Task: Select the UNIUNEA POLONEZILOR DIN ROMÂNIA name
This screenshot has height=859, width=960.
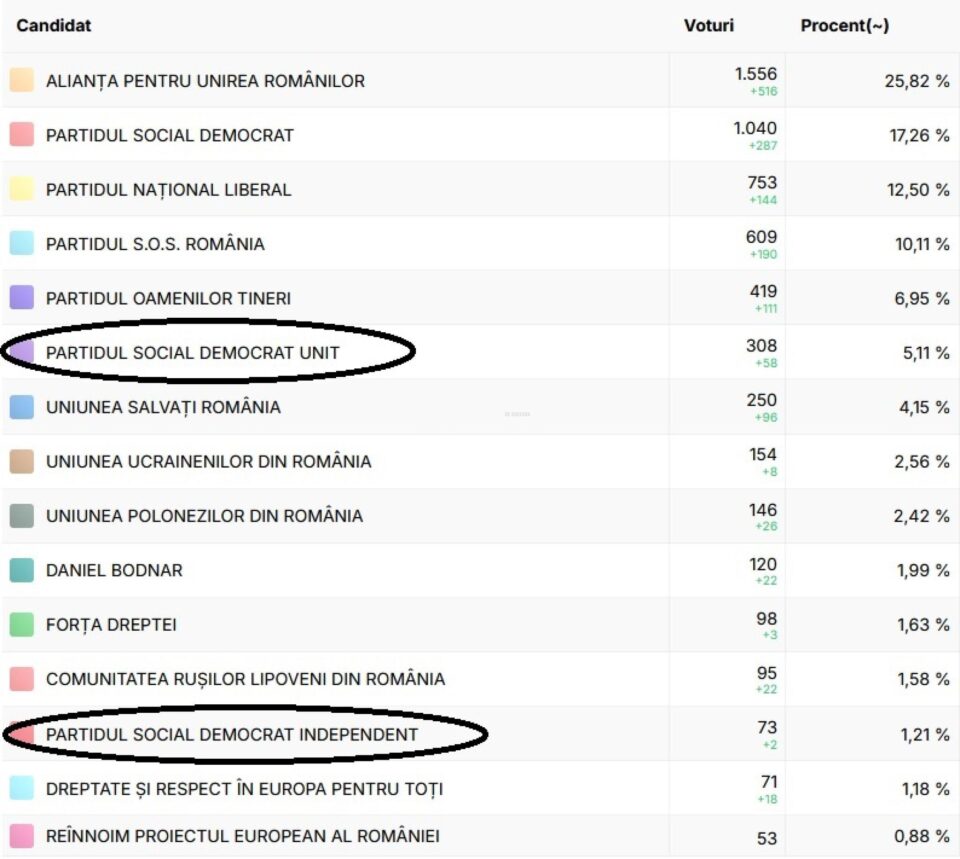Action: (x=204, y=516)
